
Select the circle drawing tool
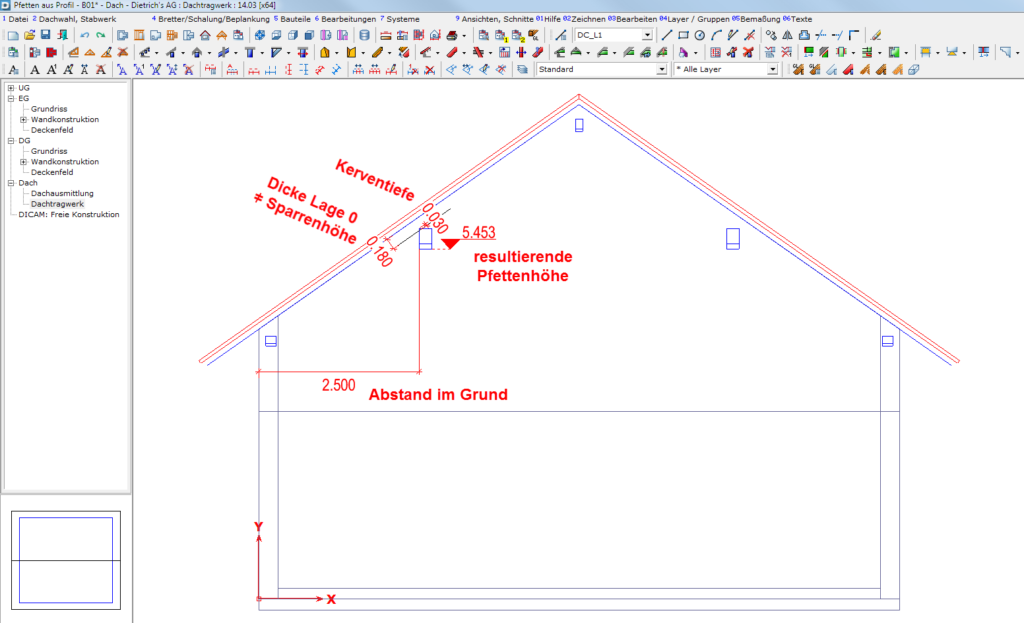(x=699, y=35)
